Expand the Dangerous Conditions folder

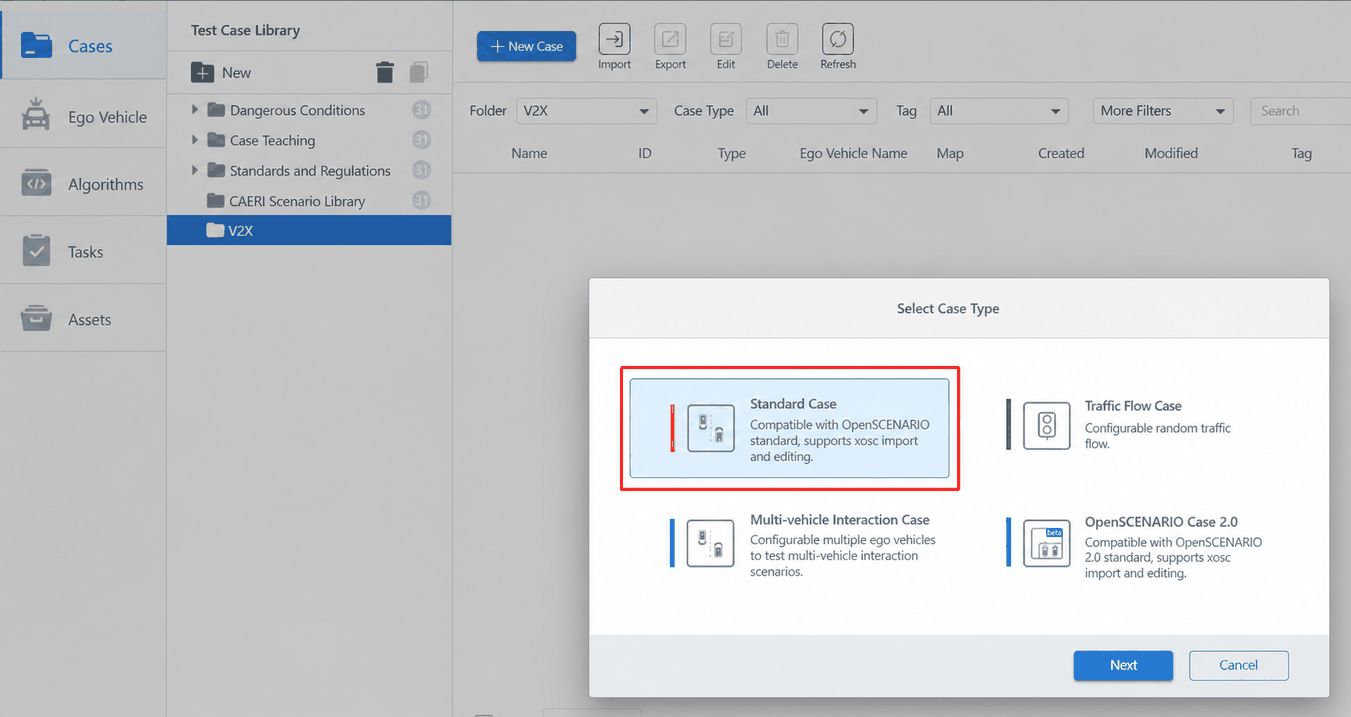tap(195, 110)
